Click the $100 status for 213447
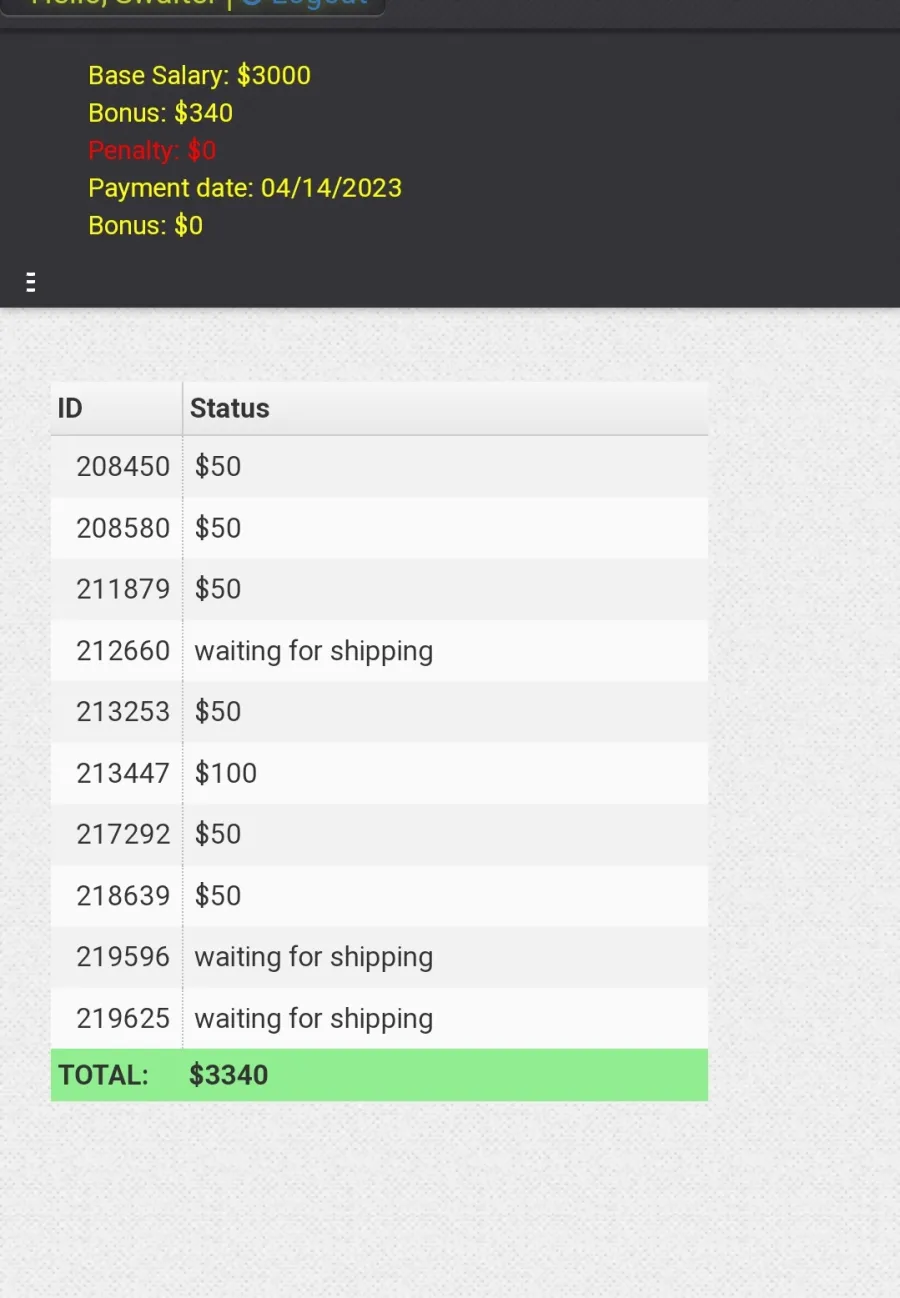The width and height of the screenshot is (900, 1298). click(226, 773)
